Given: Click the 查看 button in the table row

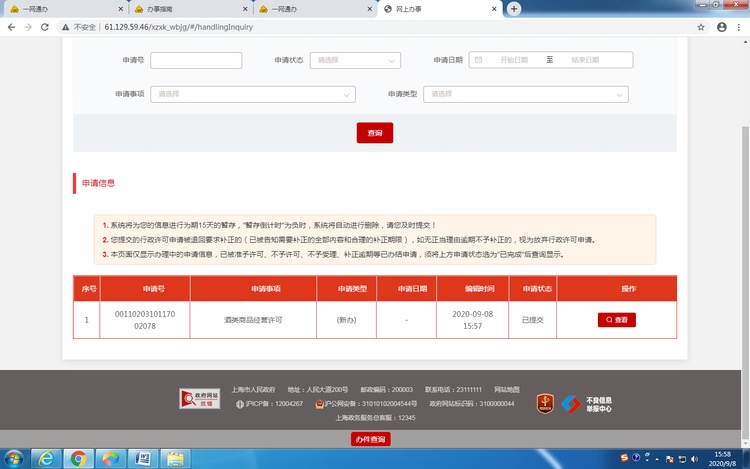Looking at the screenshot, I should 616,320.
